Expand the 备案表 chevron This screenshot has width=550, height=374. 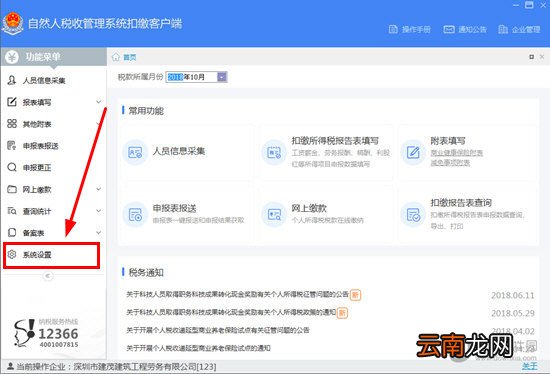pos(99,232)
